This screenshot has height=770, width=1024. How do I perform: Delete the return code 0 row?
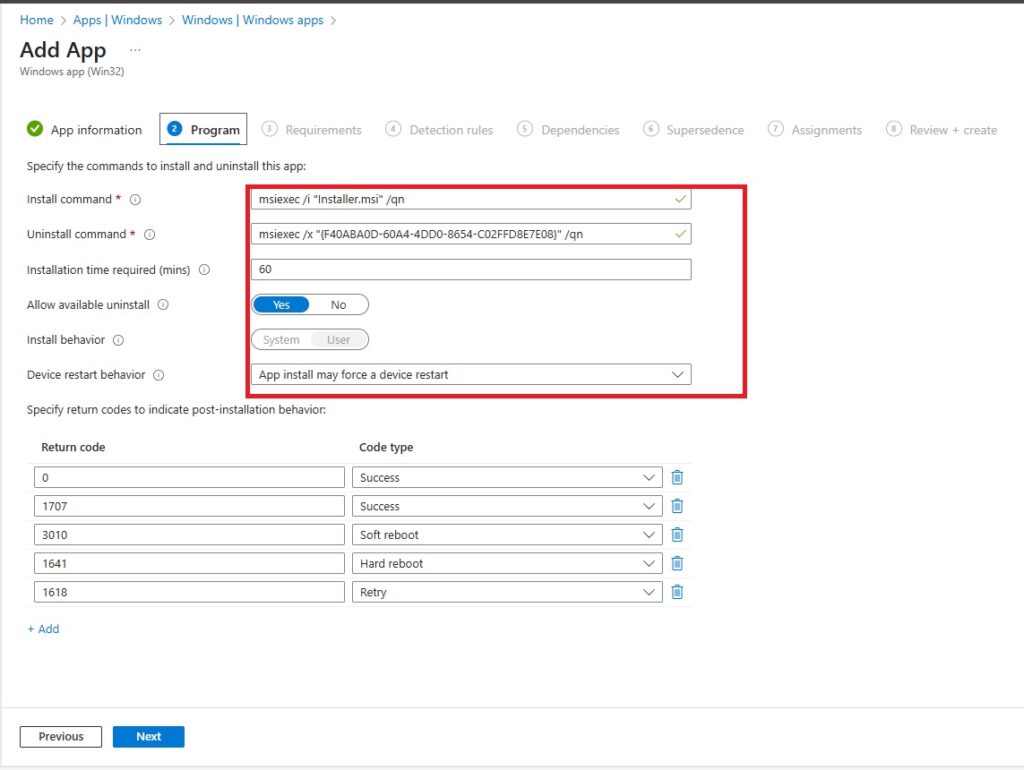point(677,477)
